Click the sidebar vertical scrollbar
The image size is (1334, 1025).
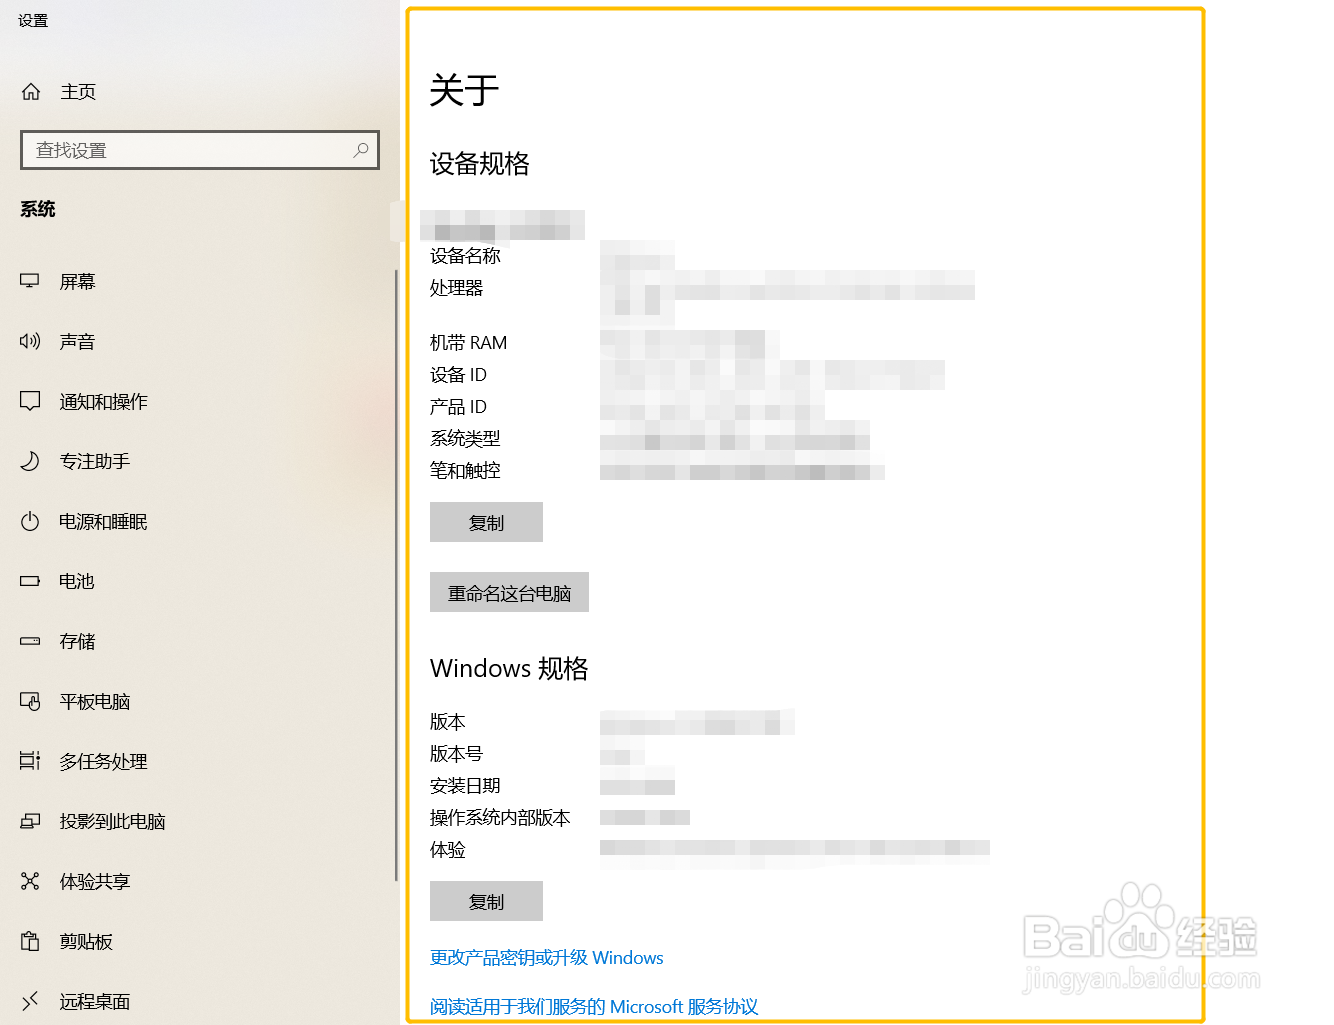click(396, 575)
